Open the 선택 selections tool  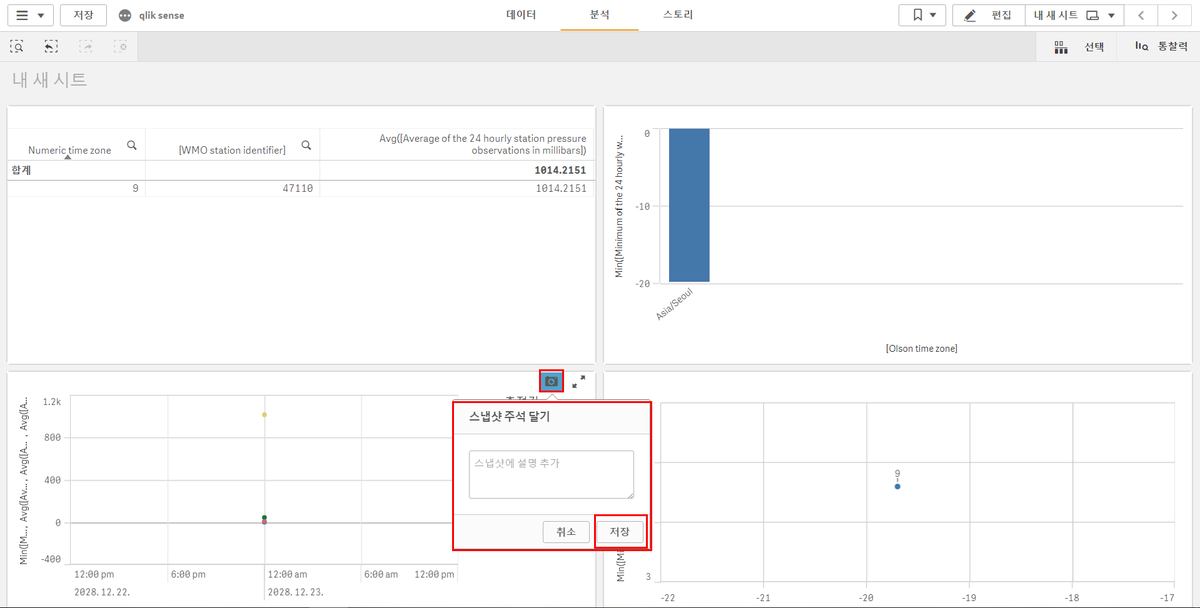tap(1079, 46)
